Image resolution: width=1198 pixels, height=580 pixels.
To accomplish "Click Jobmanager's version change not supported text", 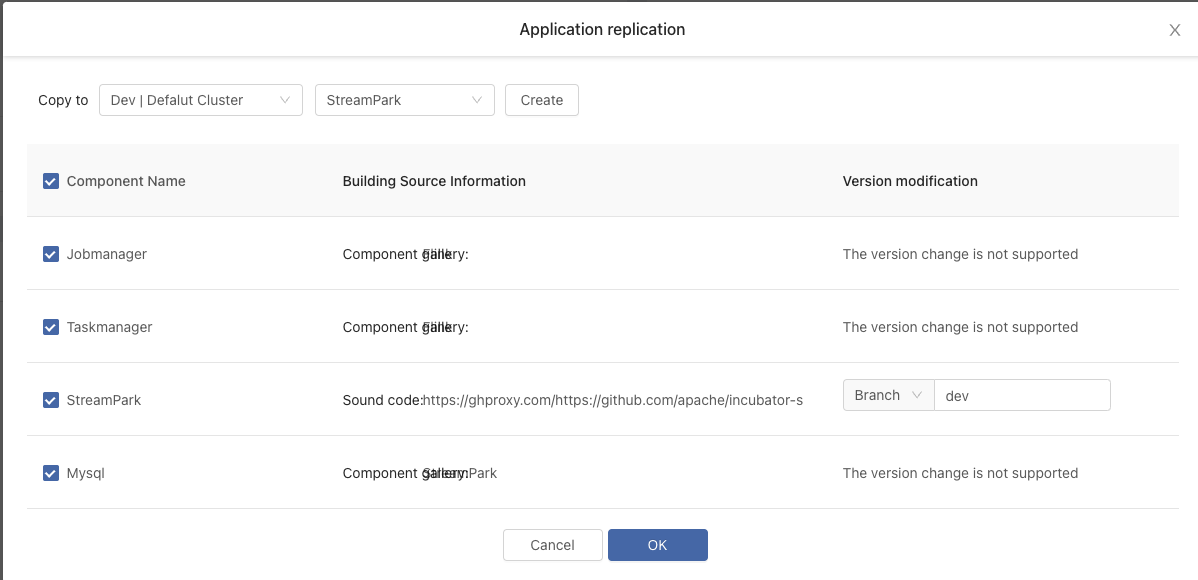I will [960, 254].
